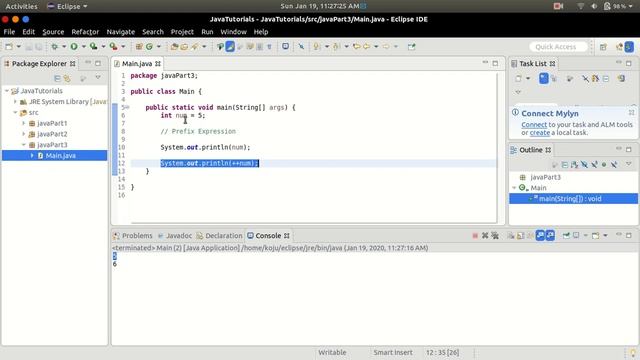Open the Source menu
Viewport: 640px width, 360px height.
[x=53, y=32]
